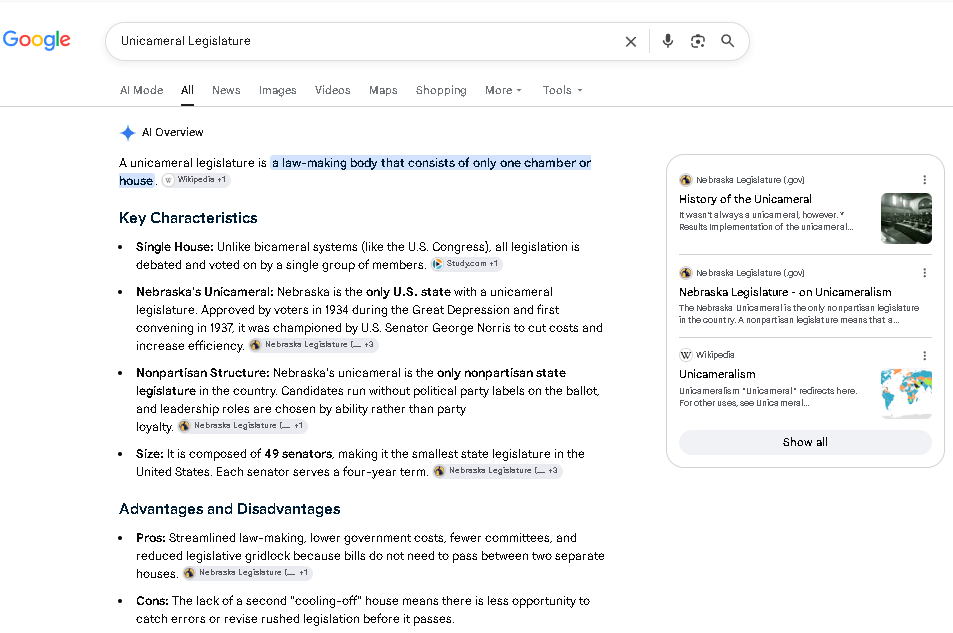Click Nebraska Legislature favicon above on Unicameralism
Image resolution: width=953 pixels, height=633 pixels.
click(x=686, y=273)
